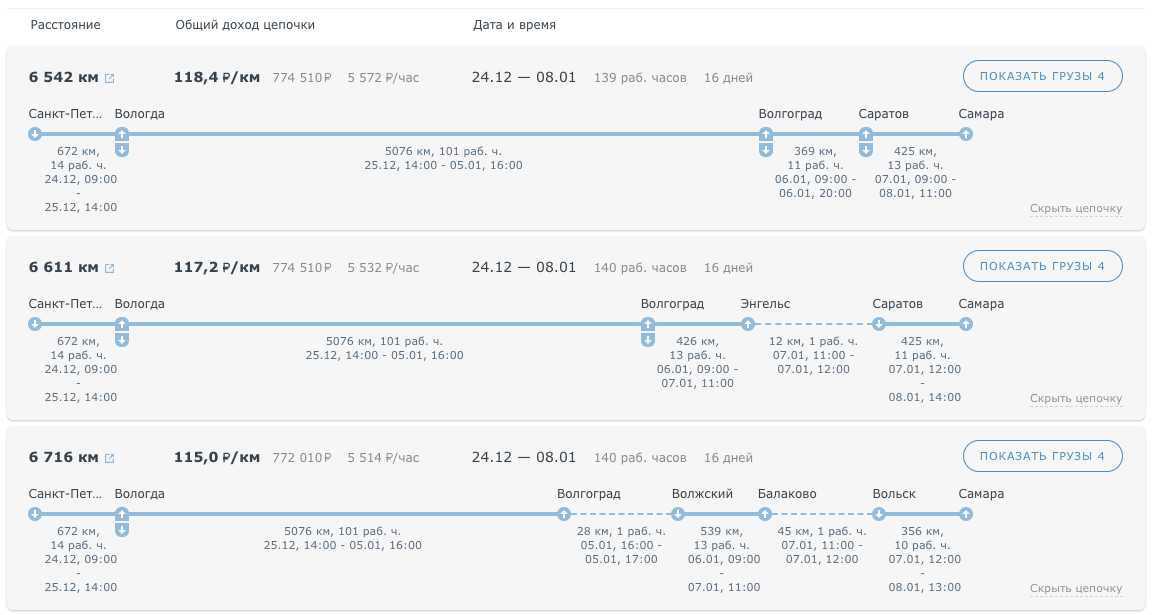Viewport: 1153px width, 615px height.
Task: Open external link icon beside 6 611 km
Action: (110, 268)
